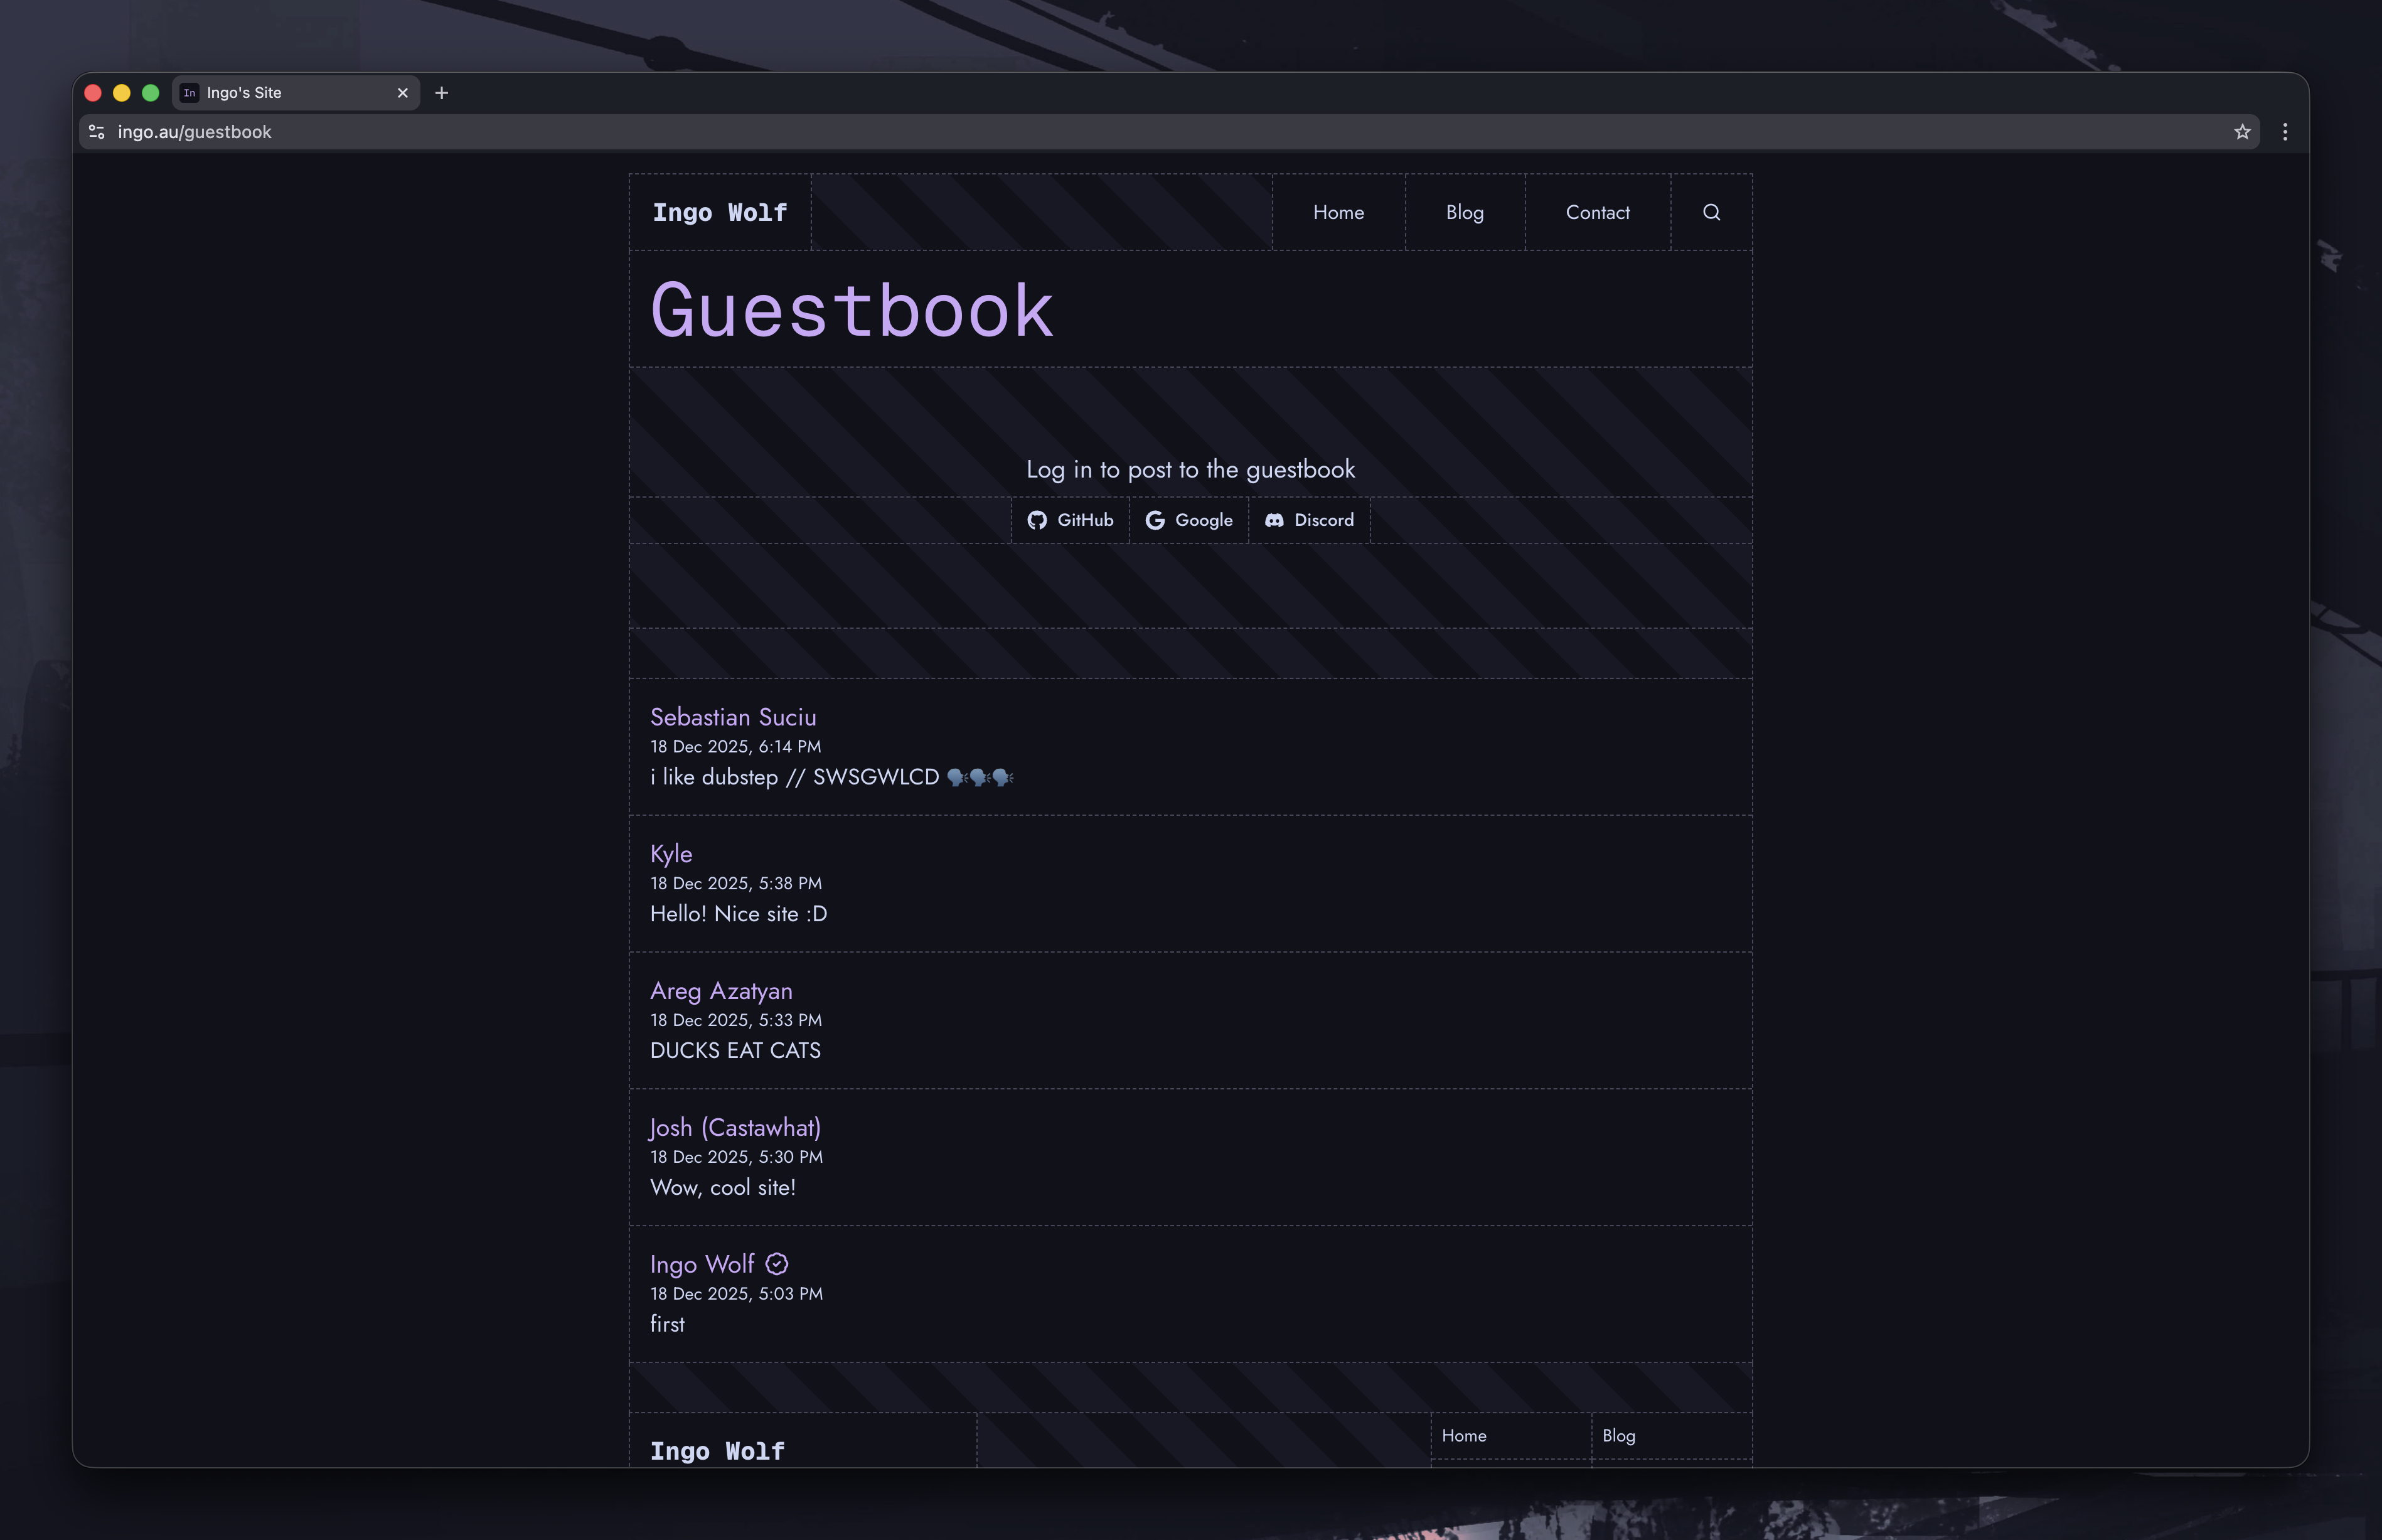Log in with the GitHub button
Screen dimensions: 2382x1540
tap(1070, 520)
